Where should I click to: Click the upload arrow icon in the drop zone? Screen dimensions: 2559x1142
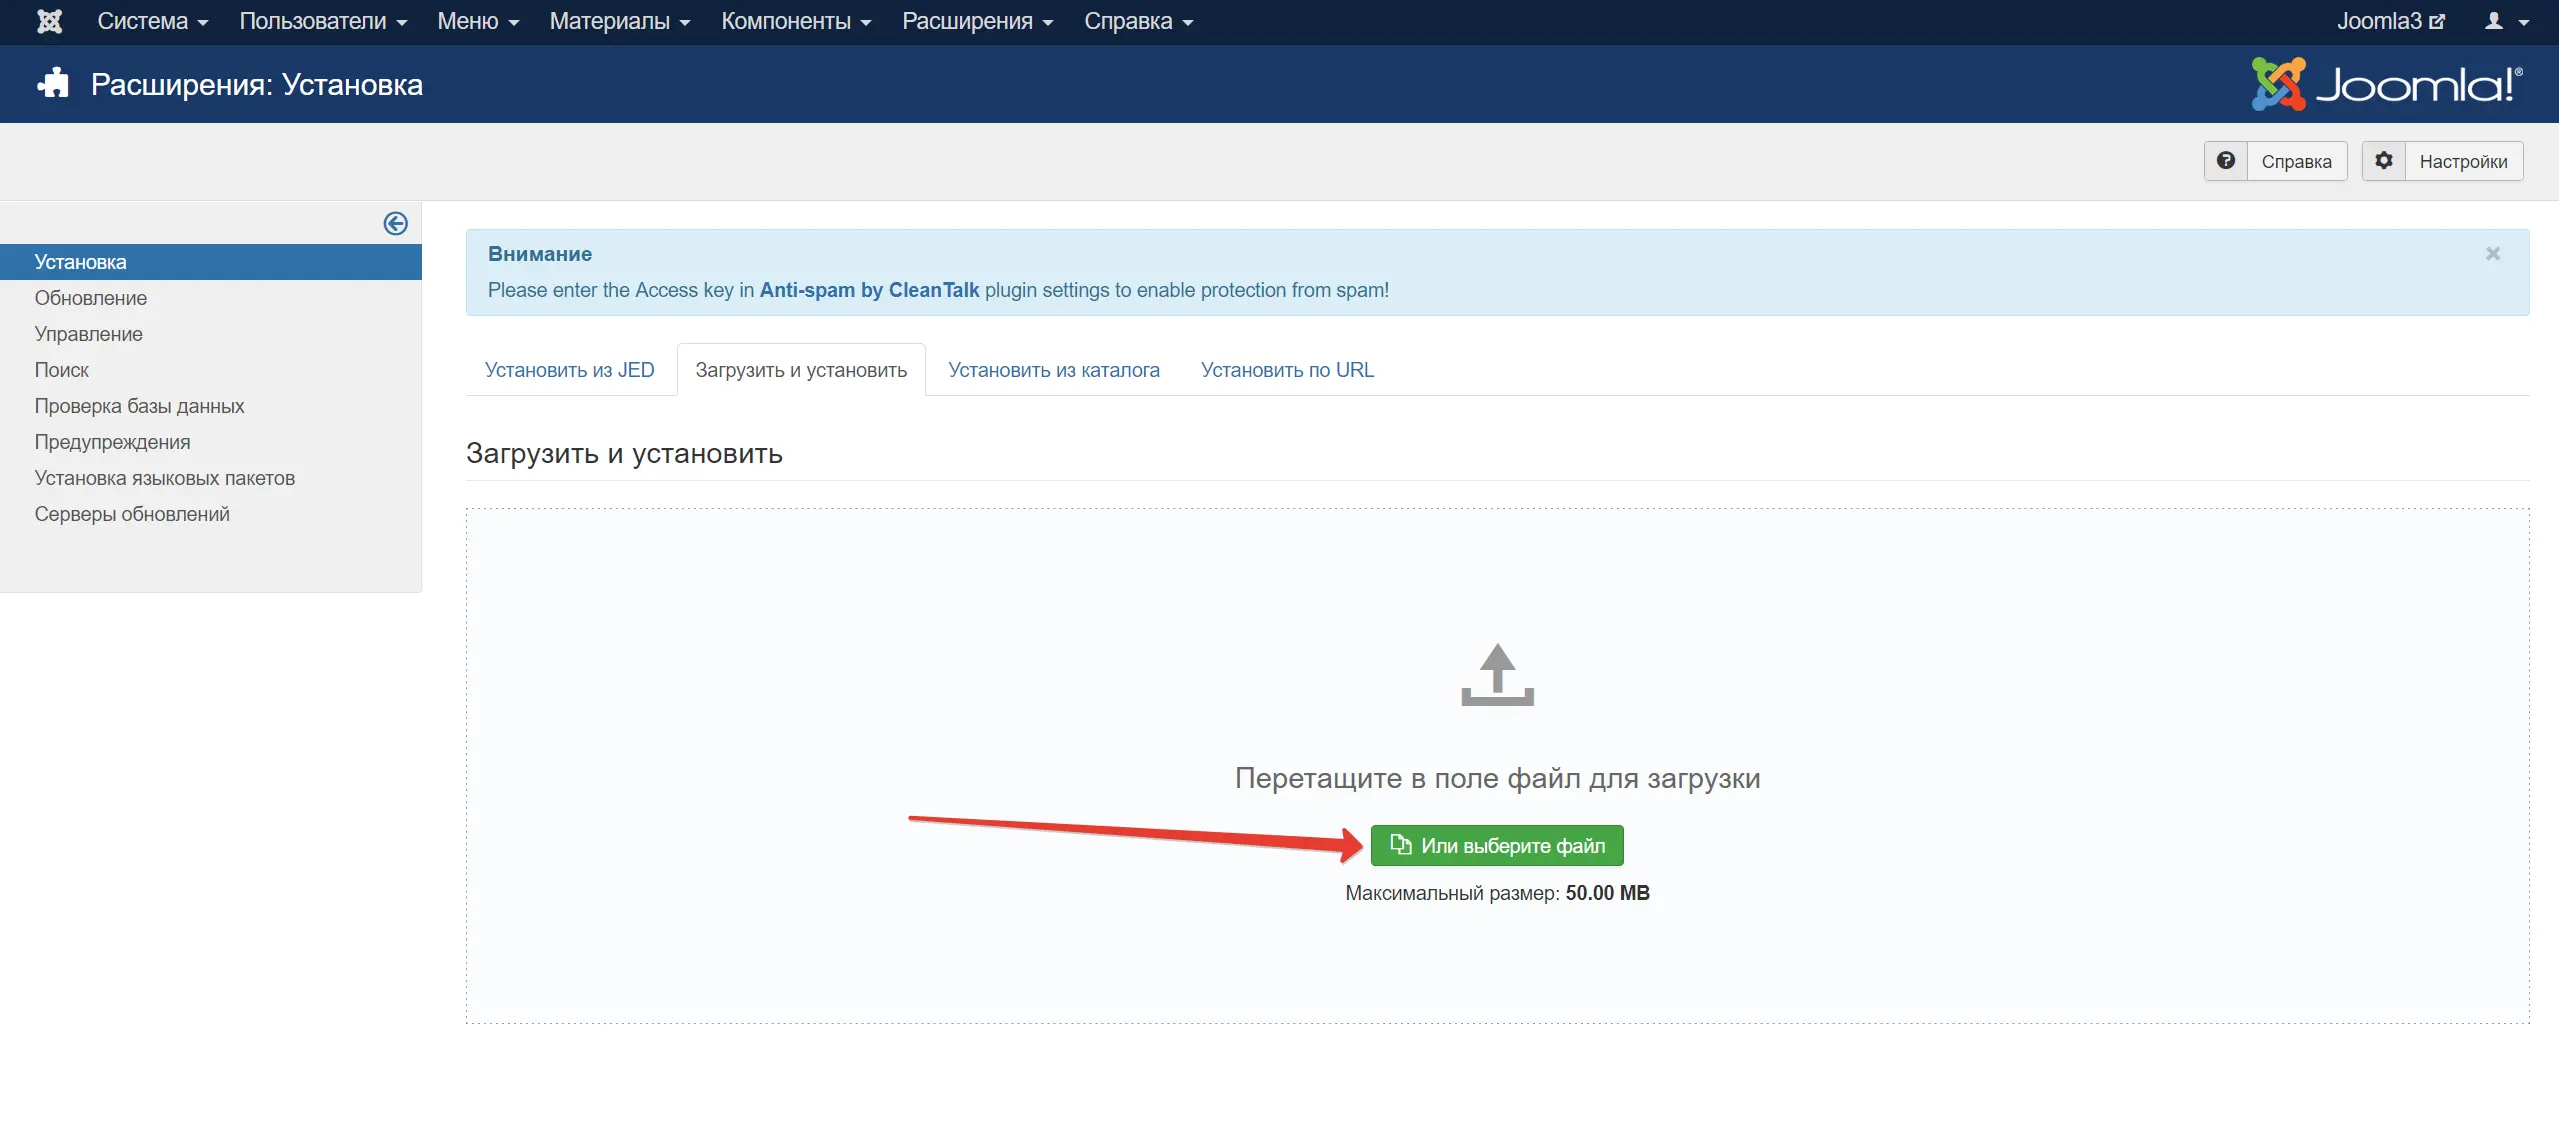point(1497,674)
